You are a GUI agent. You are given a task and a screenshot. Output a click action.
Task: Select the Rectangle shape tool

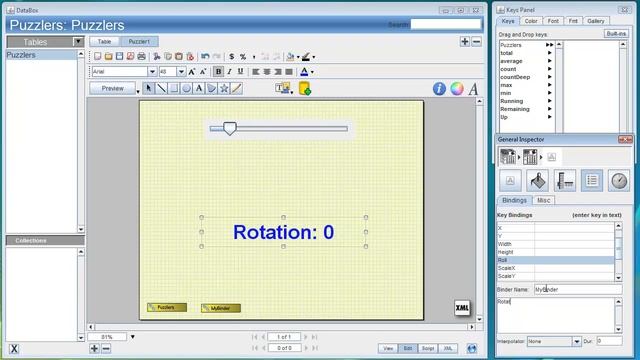[x=174, y=88]
